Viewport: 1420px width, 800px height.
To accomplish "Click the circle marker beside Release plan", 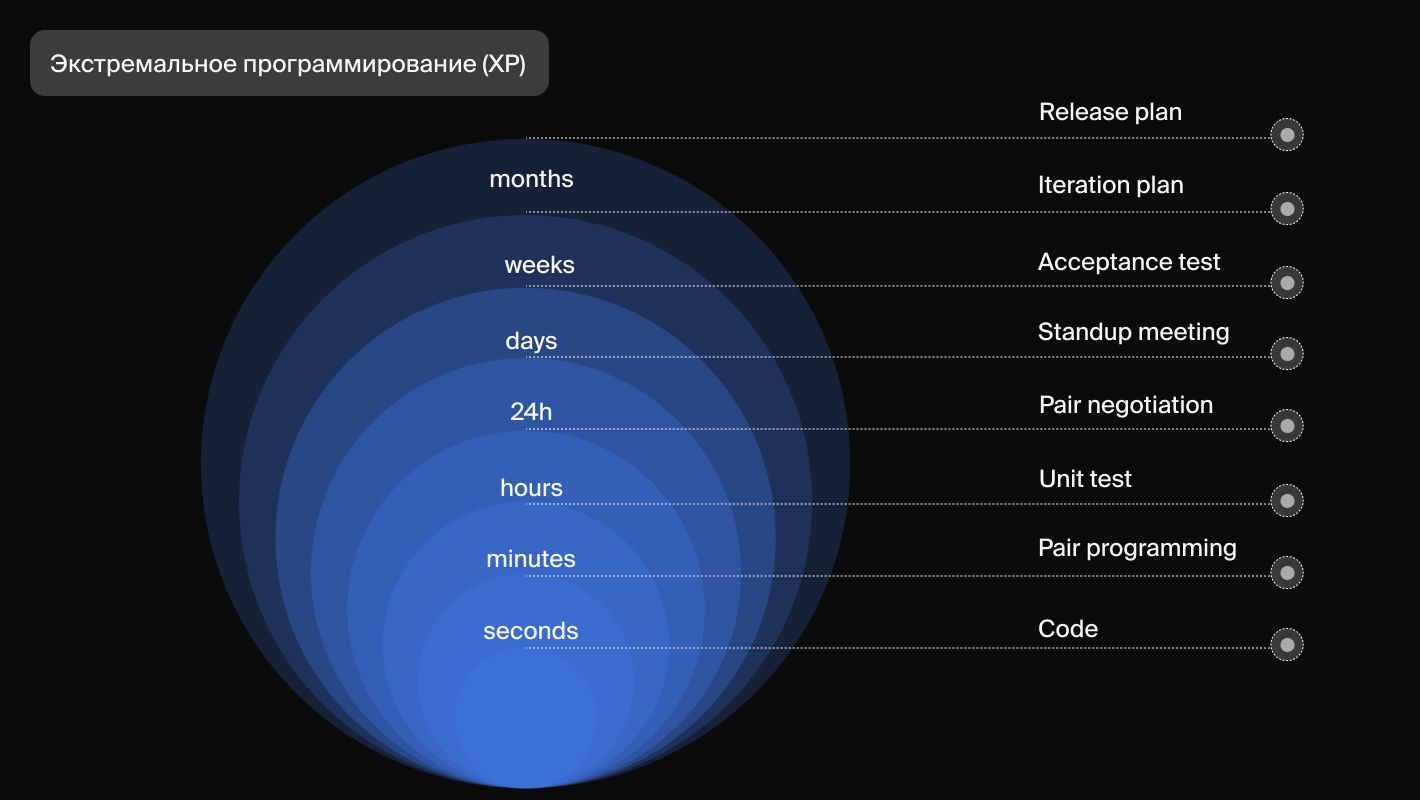I will [x=1287, y=135].
